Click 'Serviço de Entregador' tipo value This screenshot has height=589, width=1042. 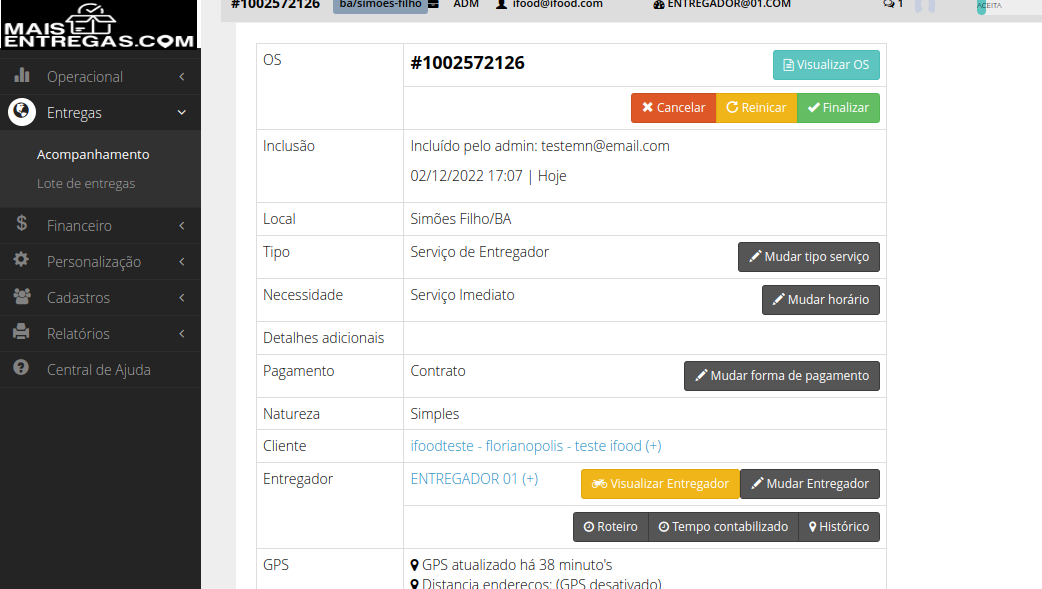(479, 253)
